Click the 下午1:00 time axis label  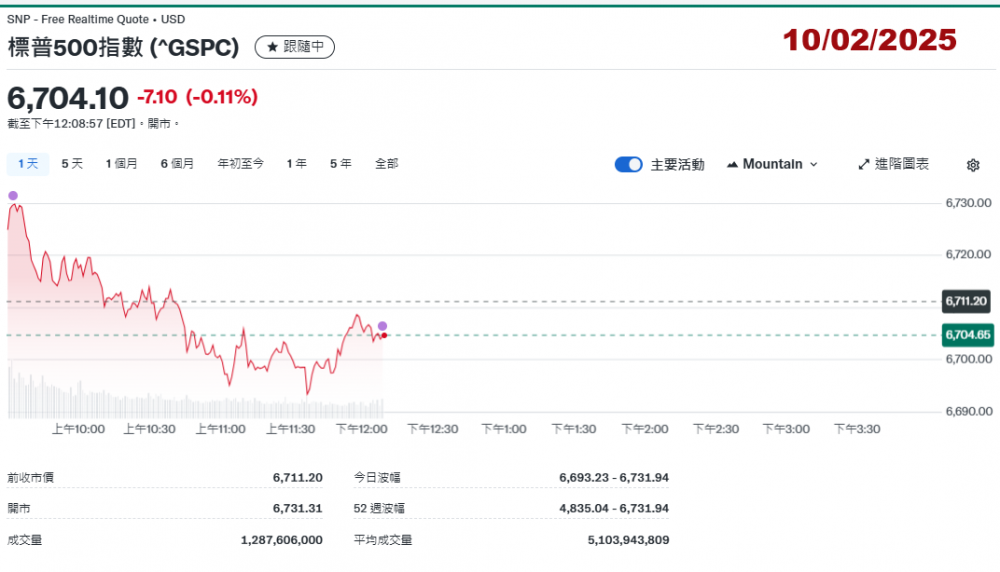point(504,429)
